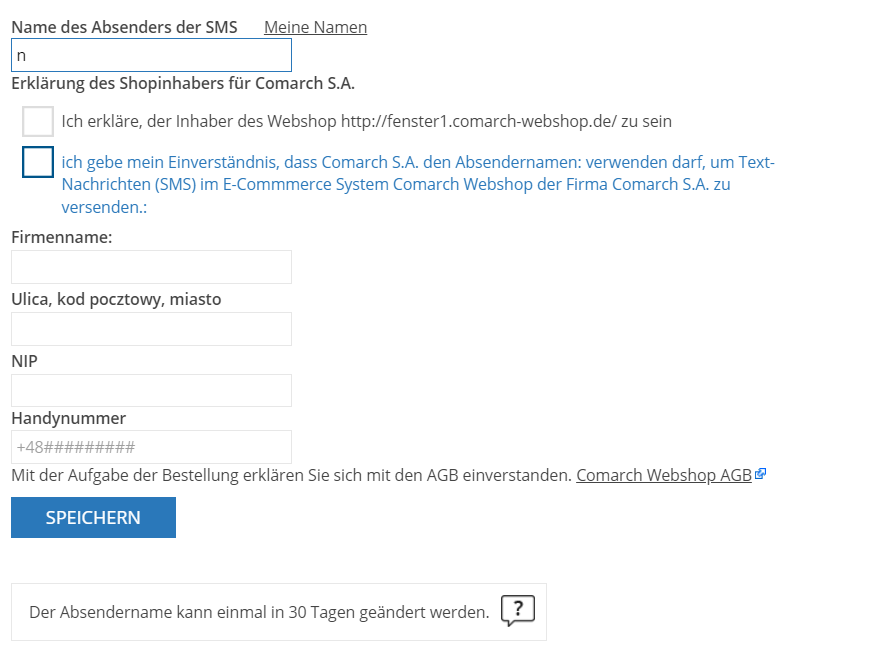Click the NIP input box
Viewport: 876px width, 649px height.
(x=151, y=390)
